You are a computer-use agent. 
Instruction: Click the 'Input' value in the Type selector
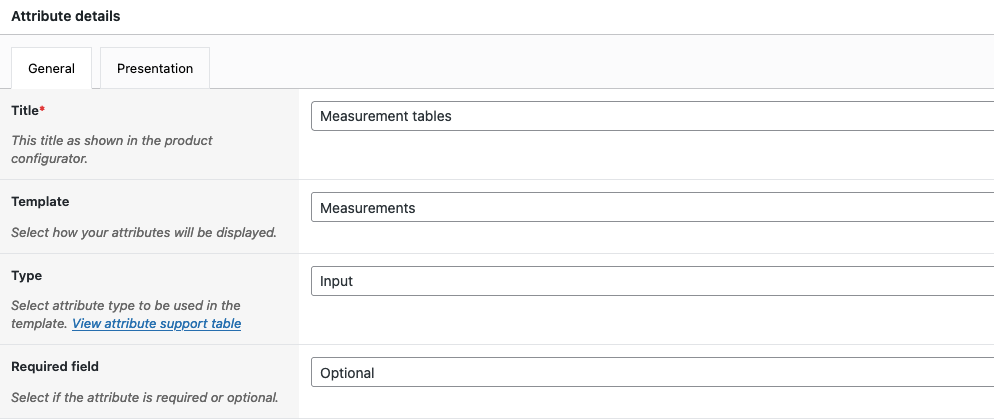(336, 281)
